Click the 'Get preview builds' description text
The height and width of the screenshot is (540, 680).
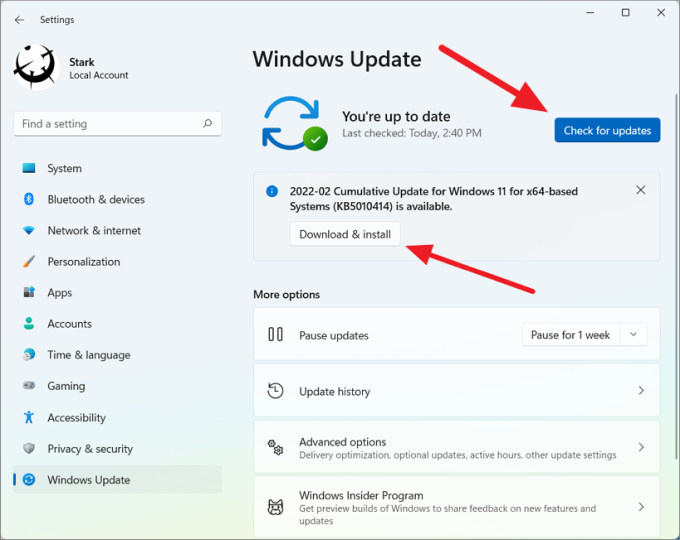click(447, 514)
